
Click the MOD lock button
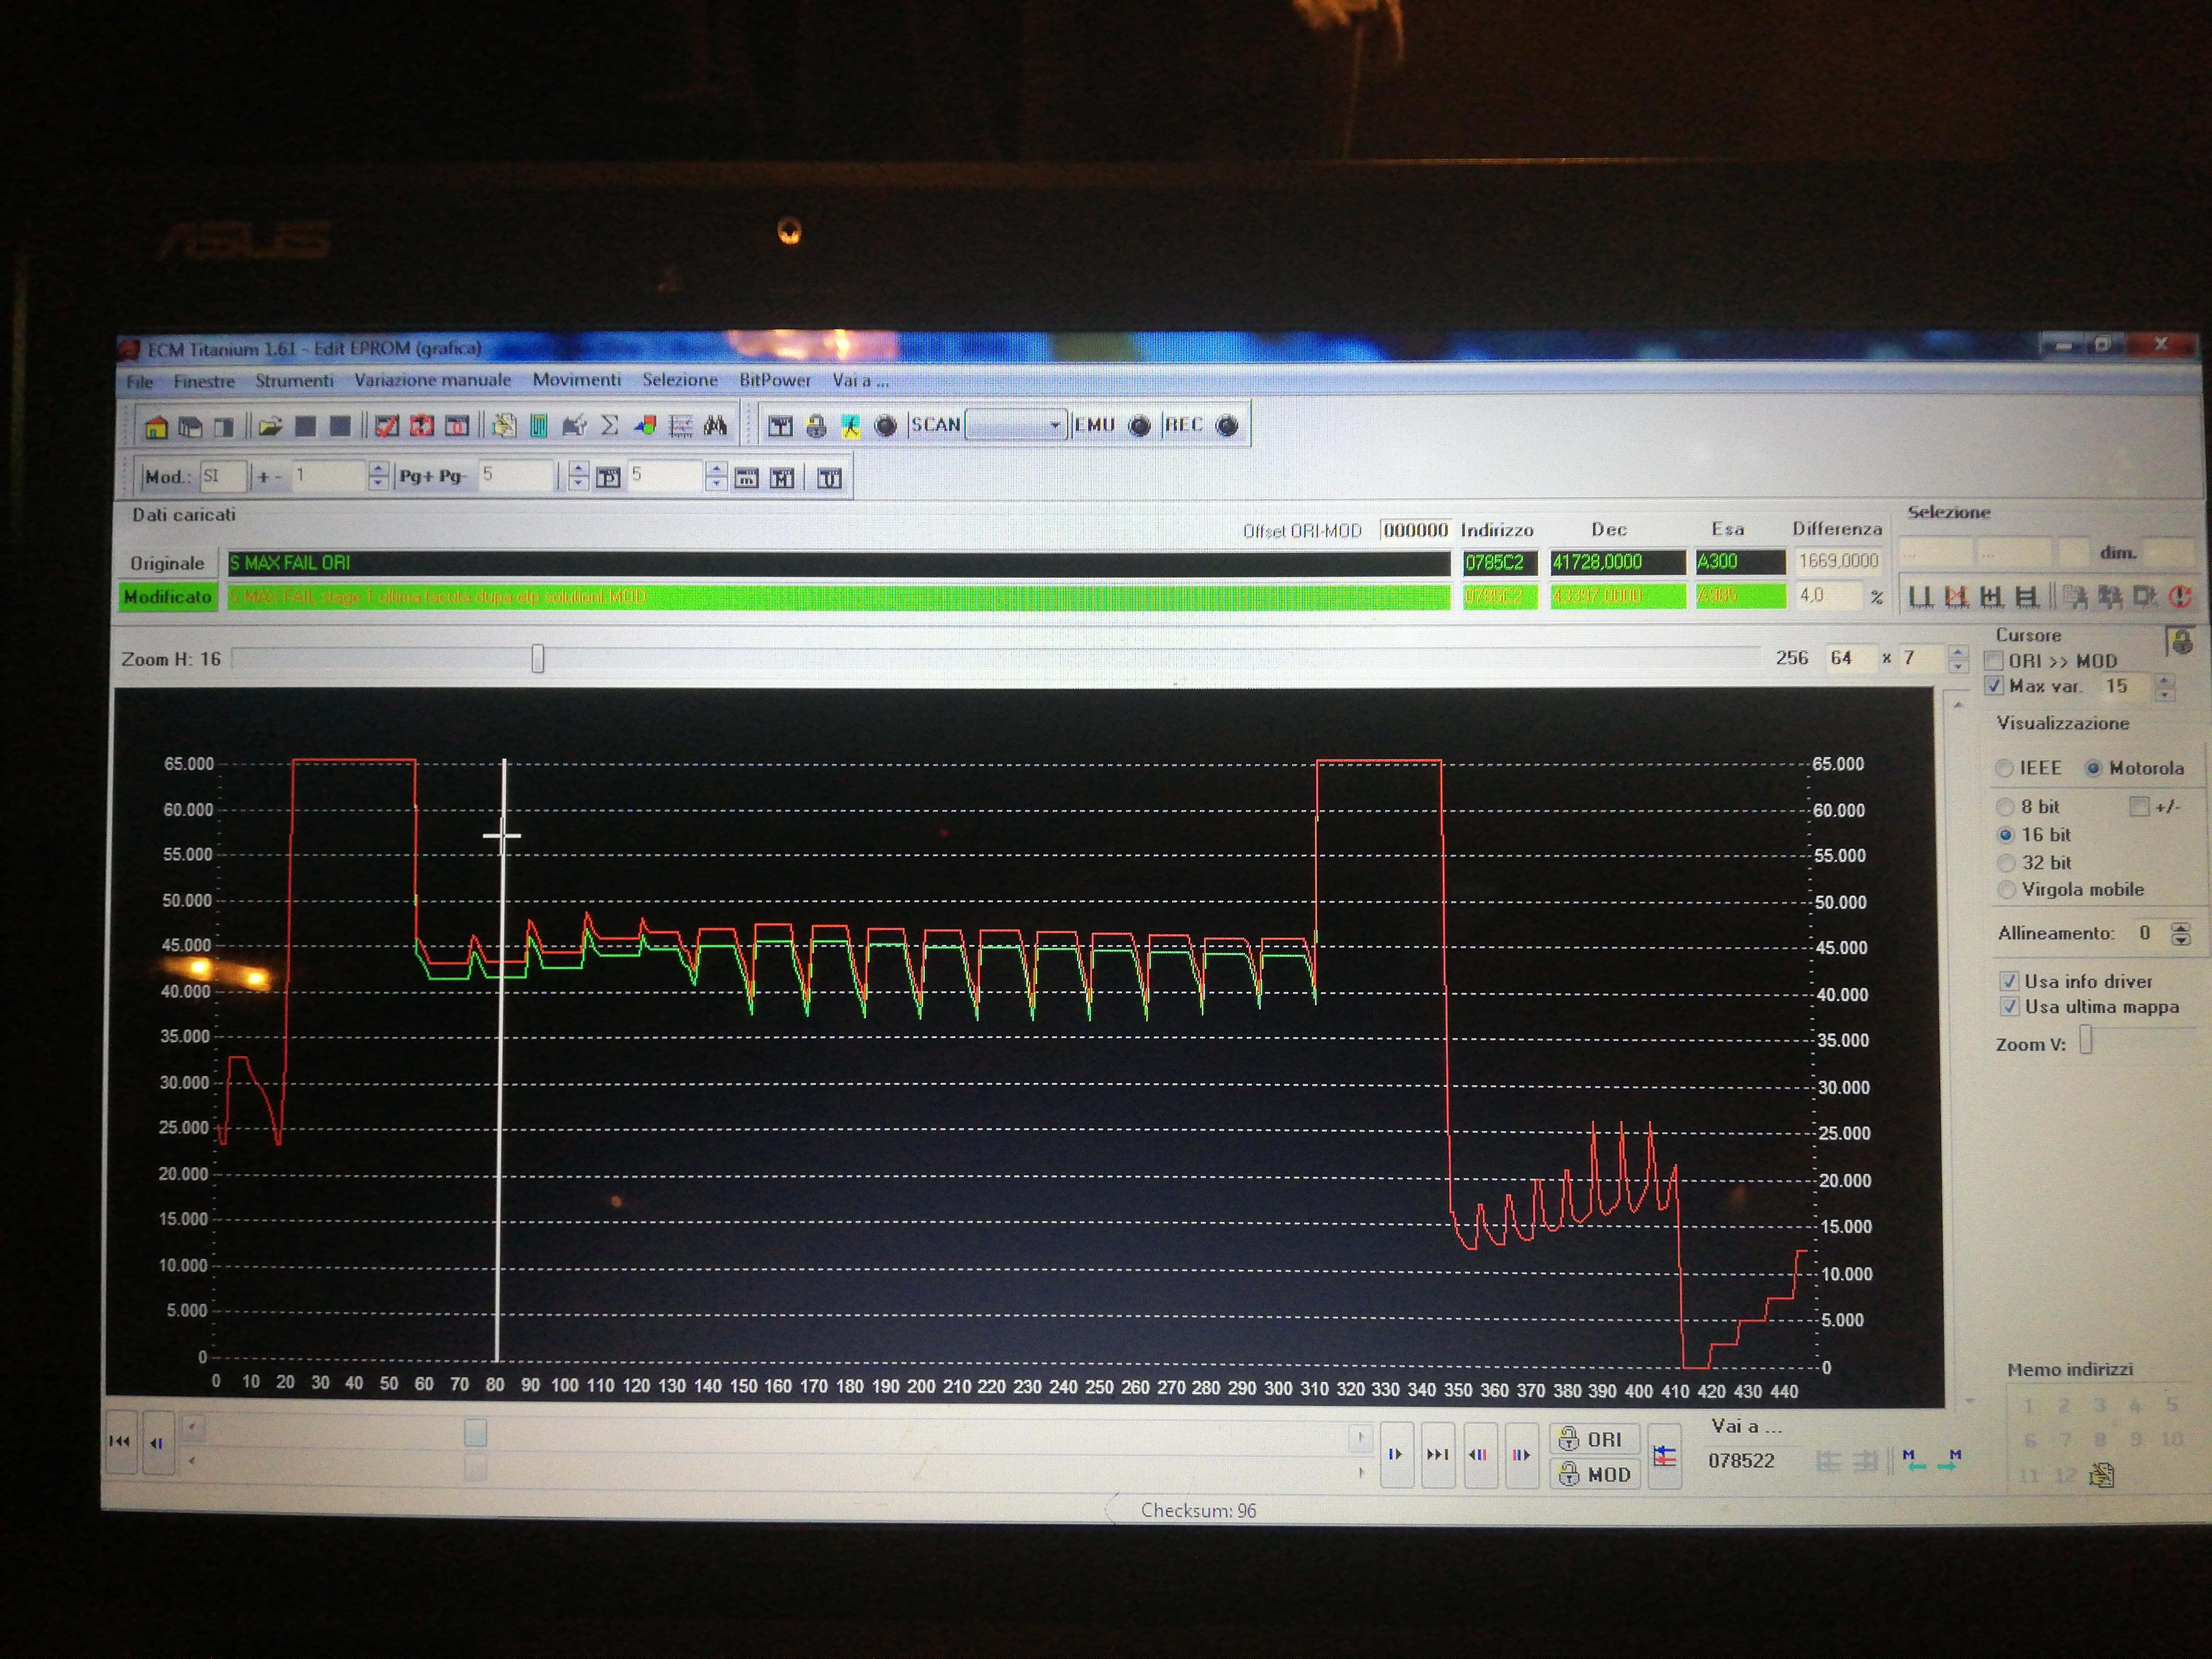(1595, 1474)
